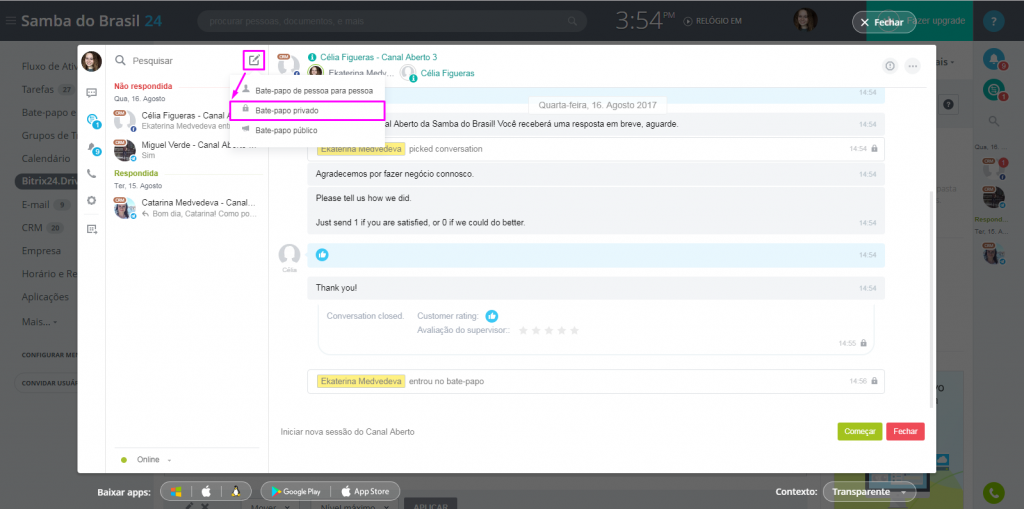Click the Windows app download icon
Image resolution: width=1024 pixels, height=509 pixels.
(176, 491)
